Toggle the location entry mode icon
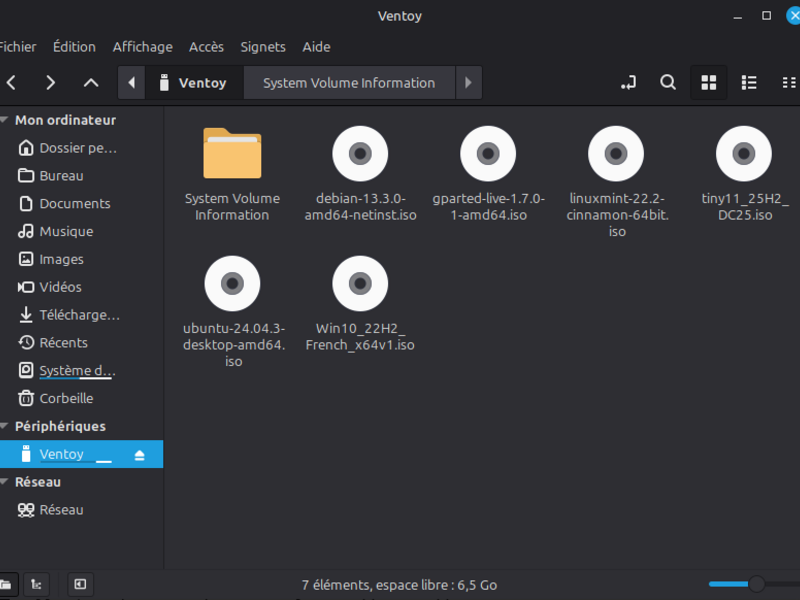 [629, 83]
